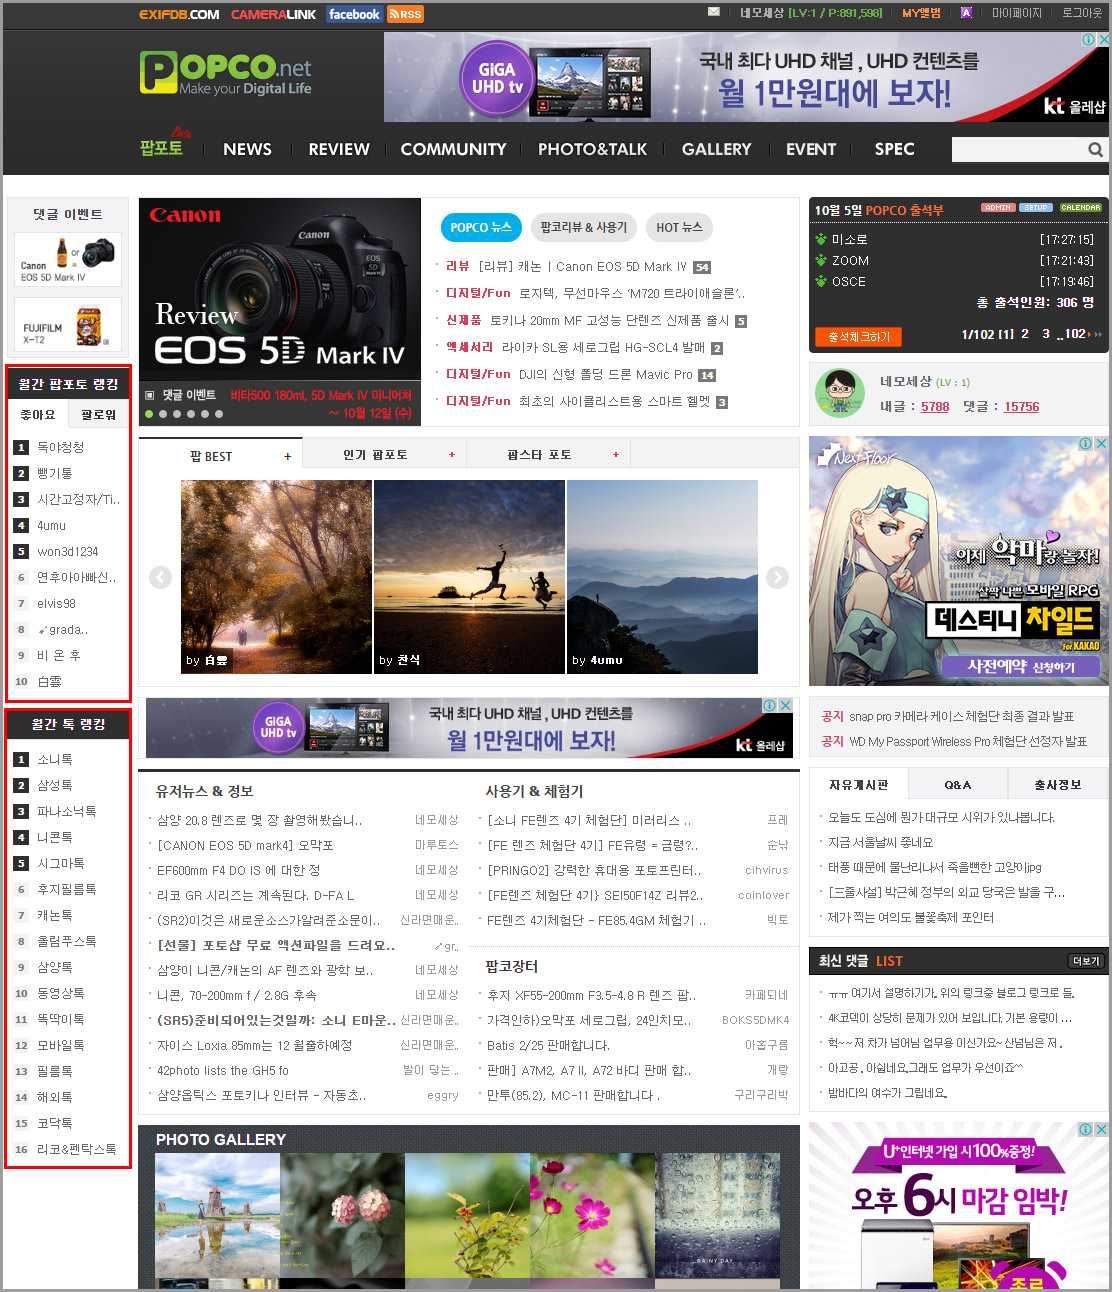The image size is (1112, 1292).
Task: Open the windmill photo in PHOTO GALLERY
Action: pos(217,1215)
